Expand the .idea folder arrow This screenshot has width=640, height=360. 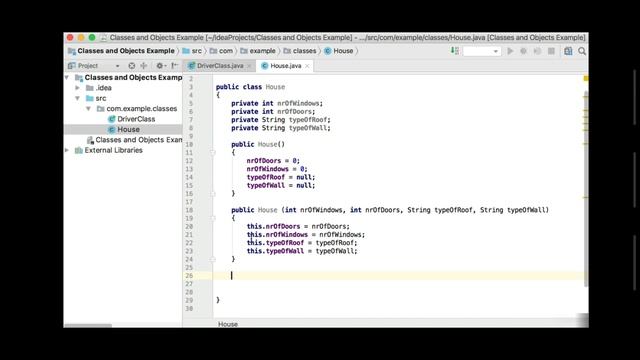coord(78,88)
